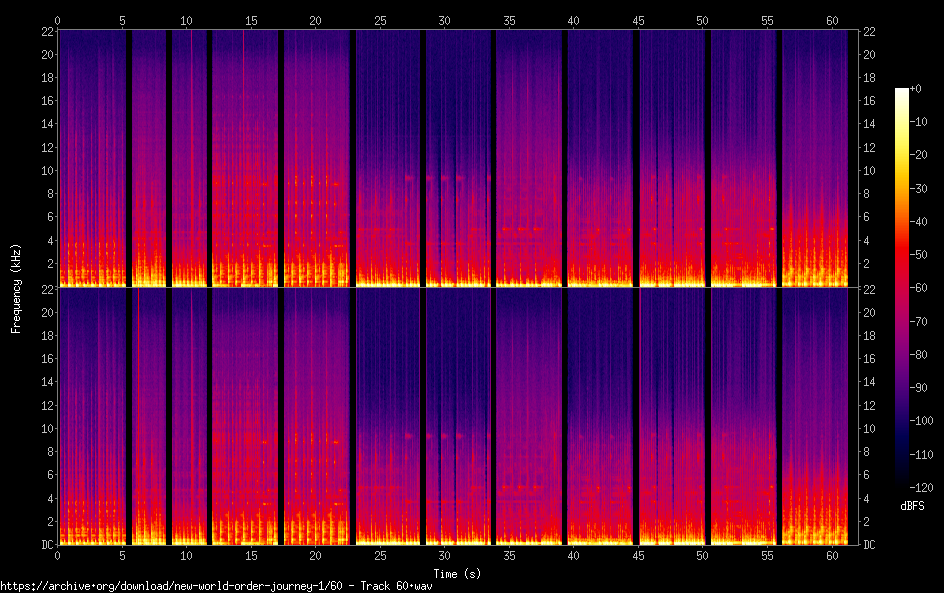Click the 60 tick on top time axis
Viewport: 944px width, 593px height.
pyautogui.click(x=831, y=20)
